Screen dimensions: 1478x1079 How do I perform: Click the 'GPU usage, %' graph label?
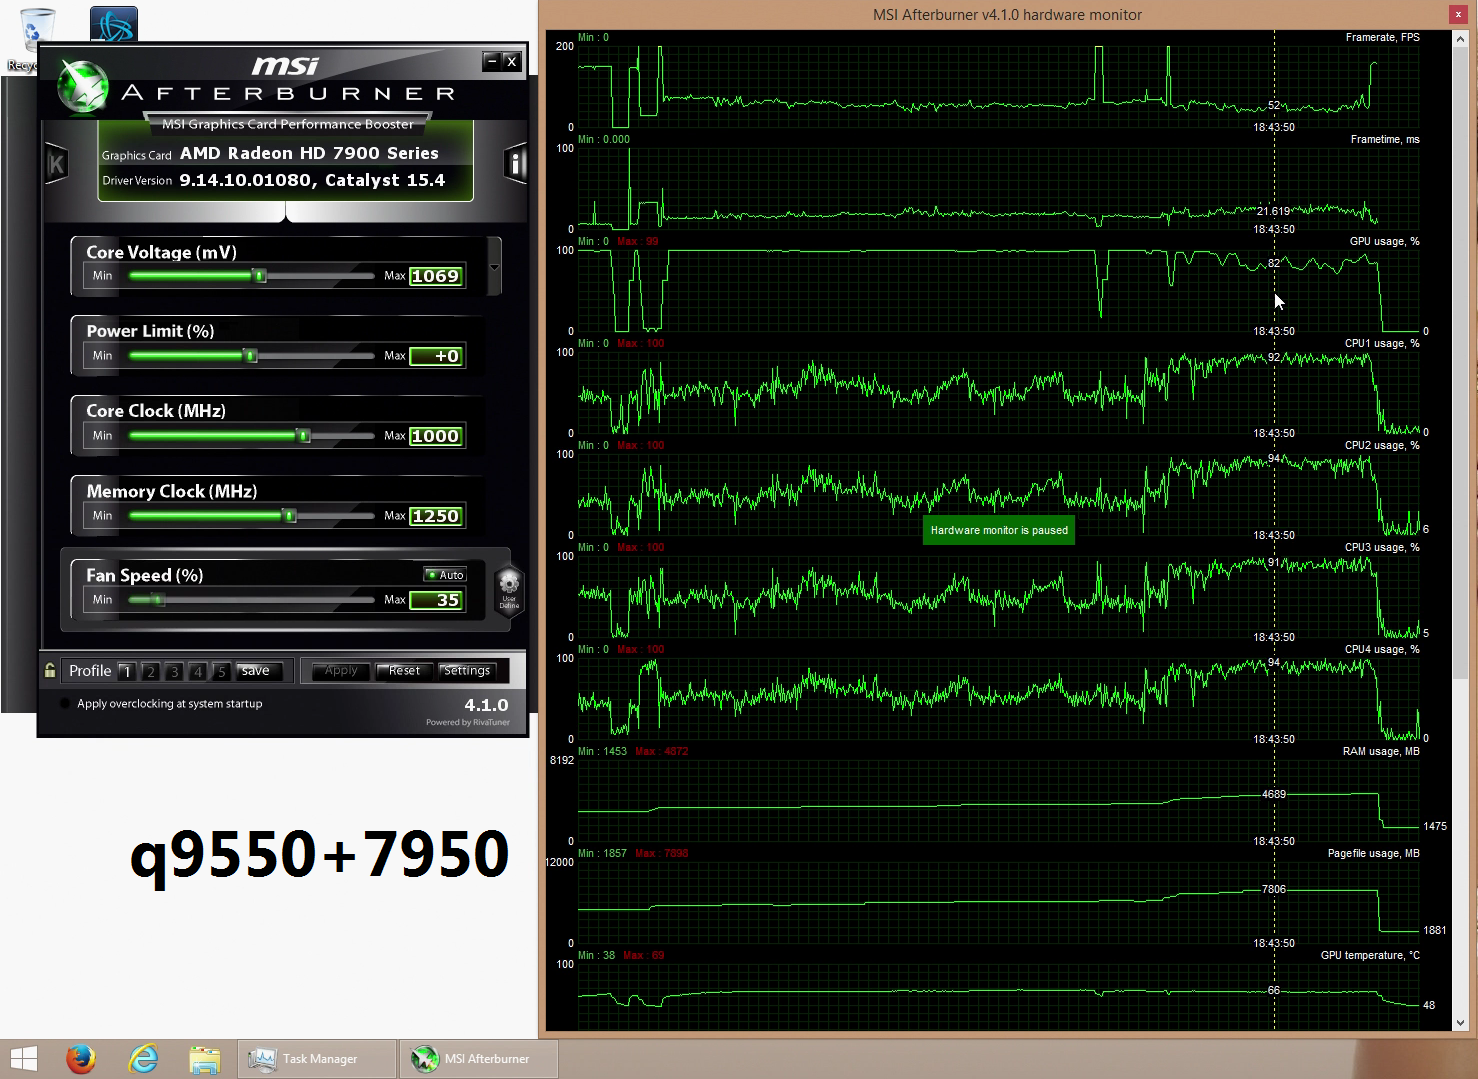pos(1384,241)
